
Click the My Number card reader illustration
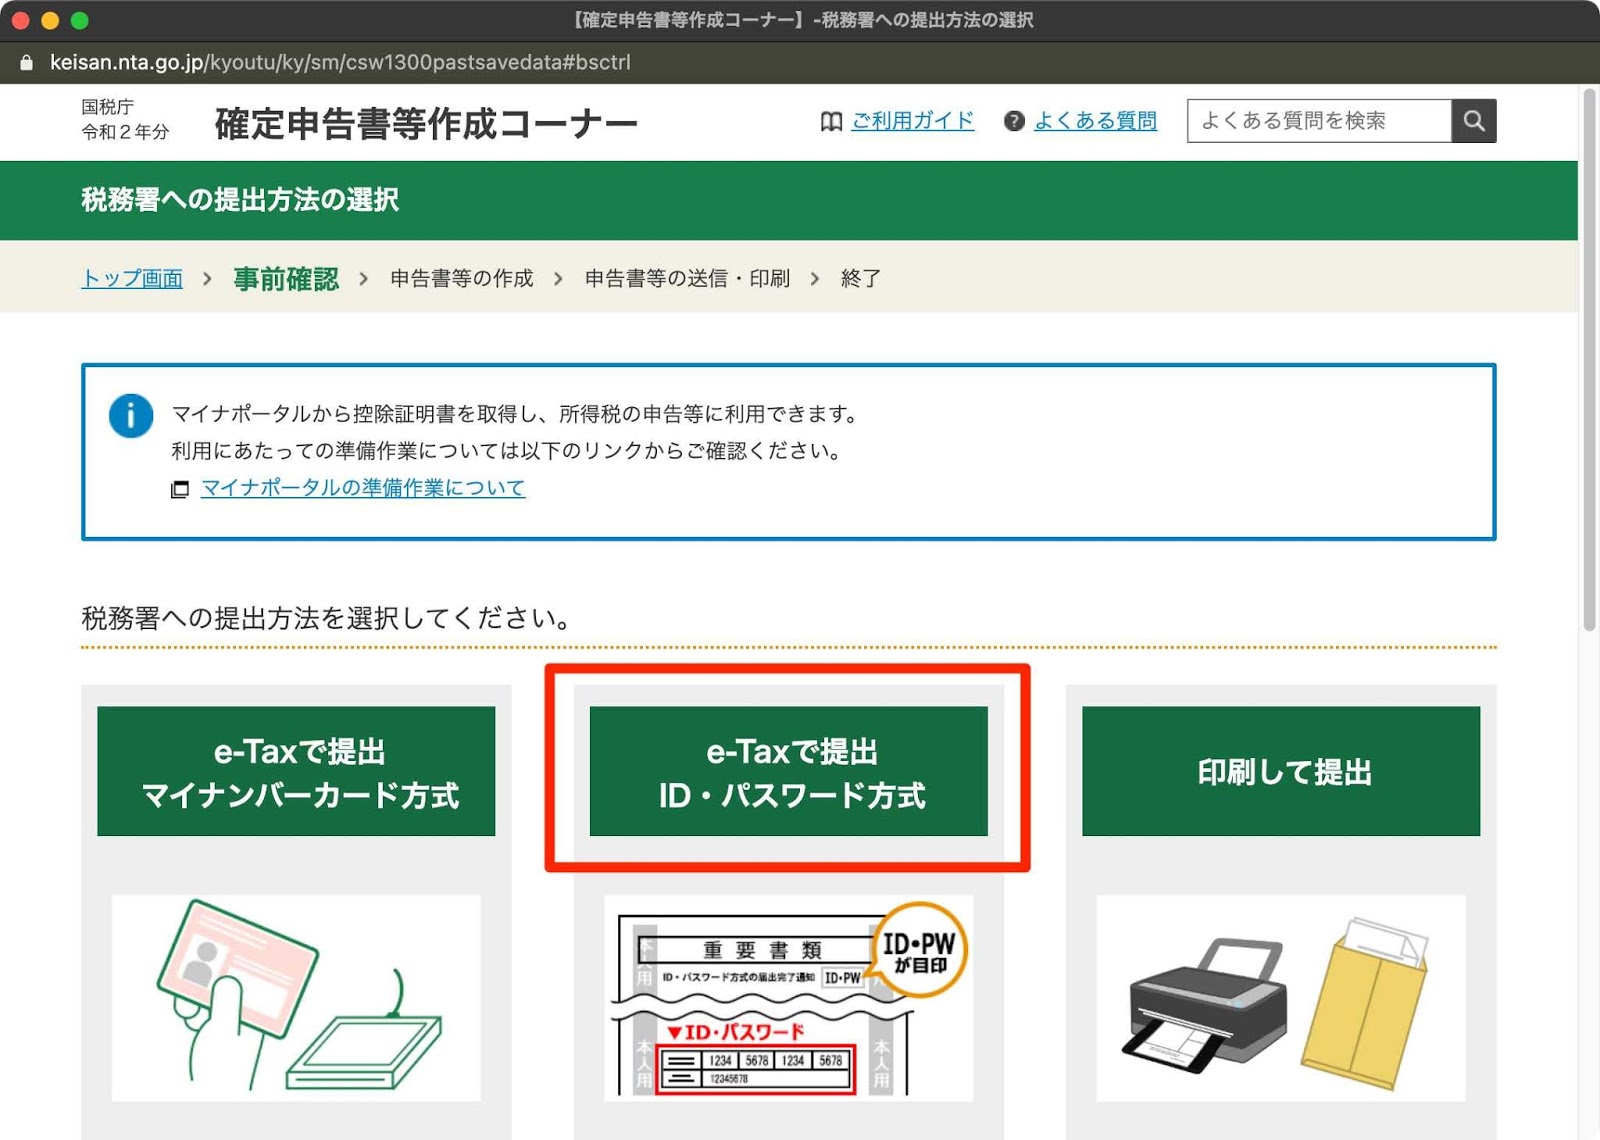tap(296, 998)
